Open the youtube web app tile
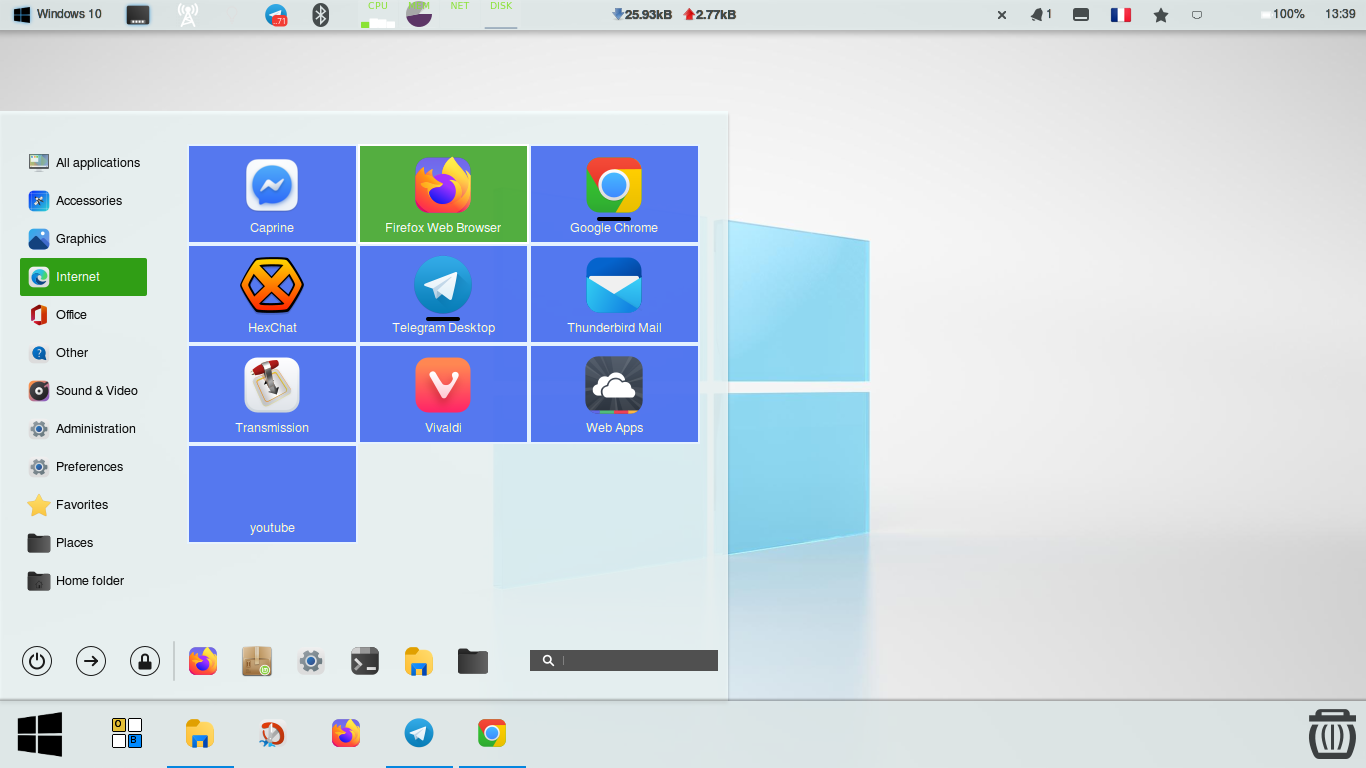1366x768 pixels. tap(272, 494)
